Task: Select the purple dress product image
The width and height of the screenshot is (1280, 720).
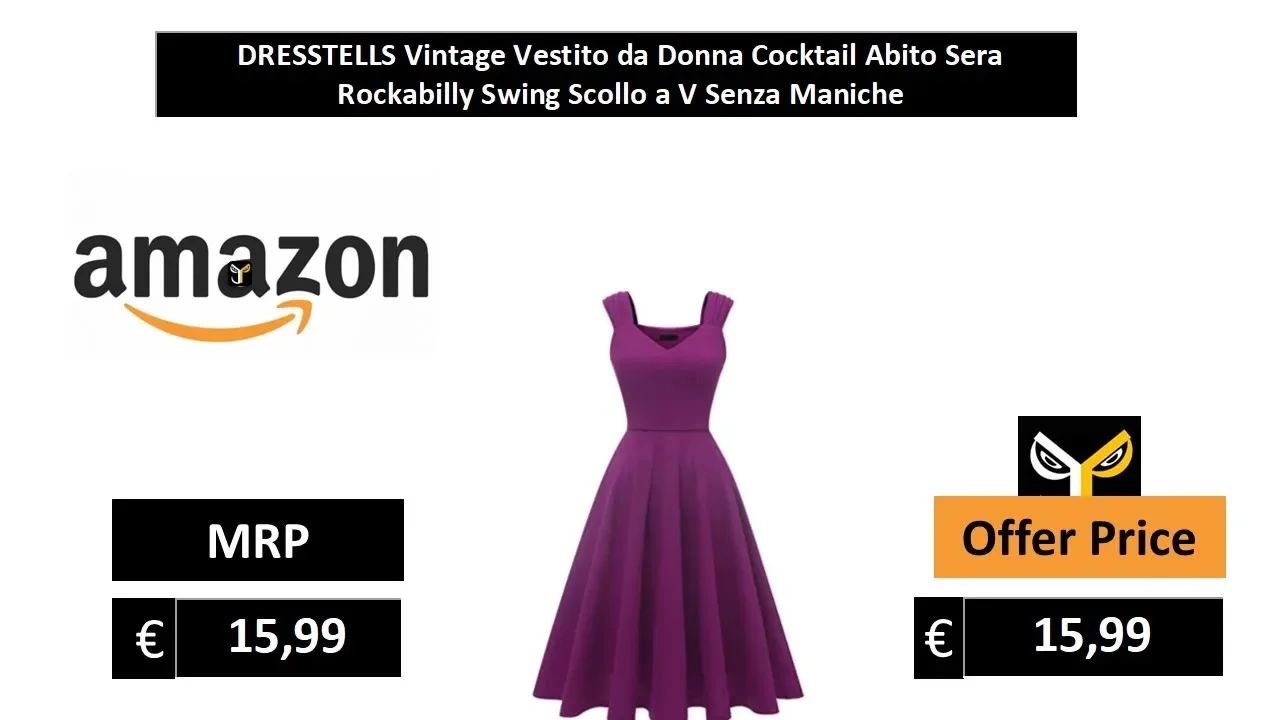Action: [667, 499]
